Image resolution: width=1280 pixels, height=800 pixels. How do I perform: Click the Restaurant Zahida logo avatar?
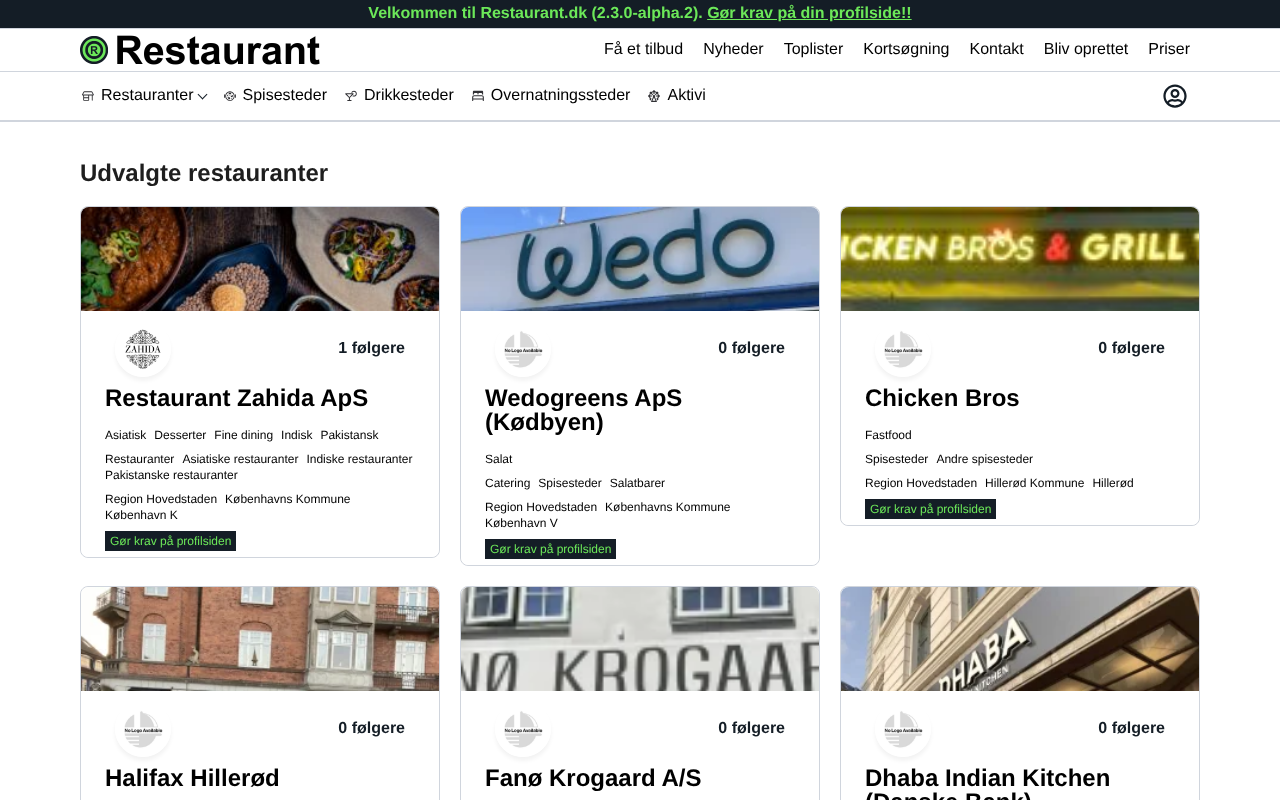pos(143,349)
